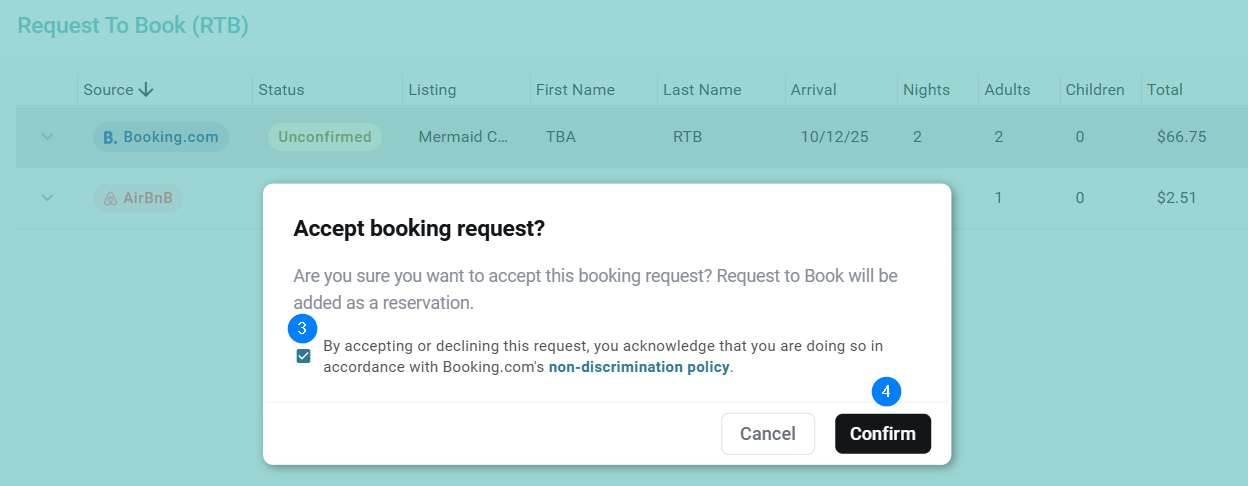
Task: Expand the AirBnB row chevron
Action: click(47, 198)
